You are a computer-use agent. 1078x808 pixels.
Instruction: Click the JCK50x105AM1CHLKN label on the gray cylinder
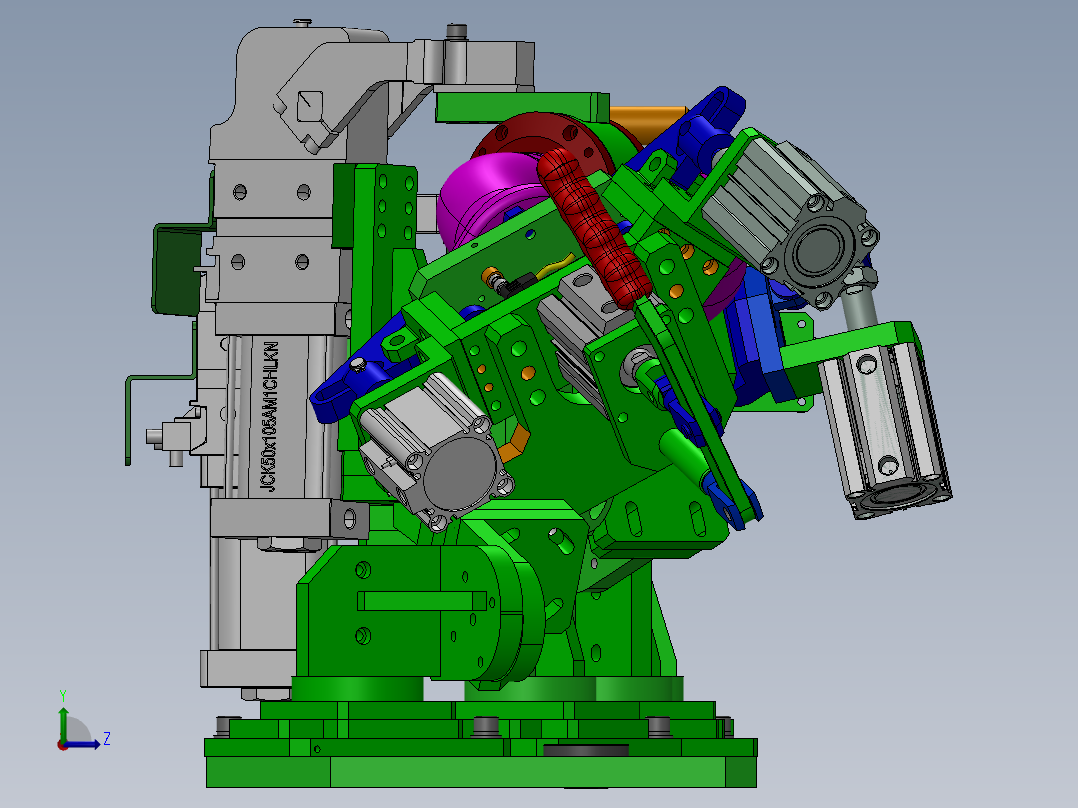[270, 416]
